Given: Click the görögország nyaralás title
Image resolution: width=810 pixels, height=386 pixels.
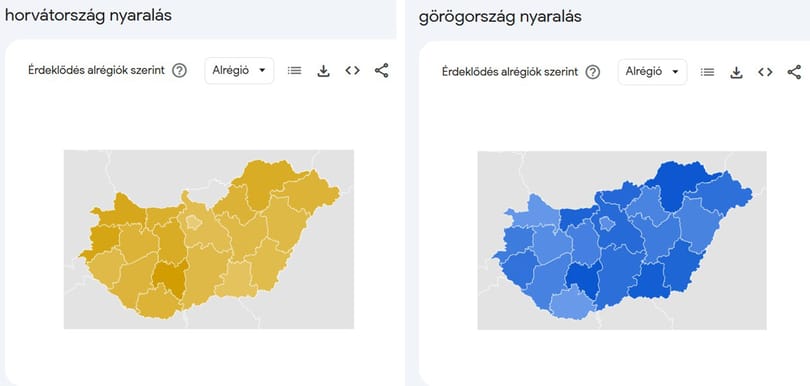Looking at the screenshot, I should 500,17.
